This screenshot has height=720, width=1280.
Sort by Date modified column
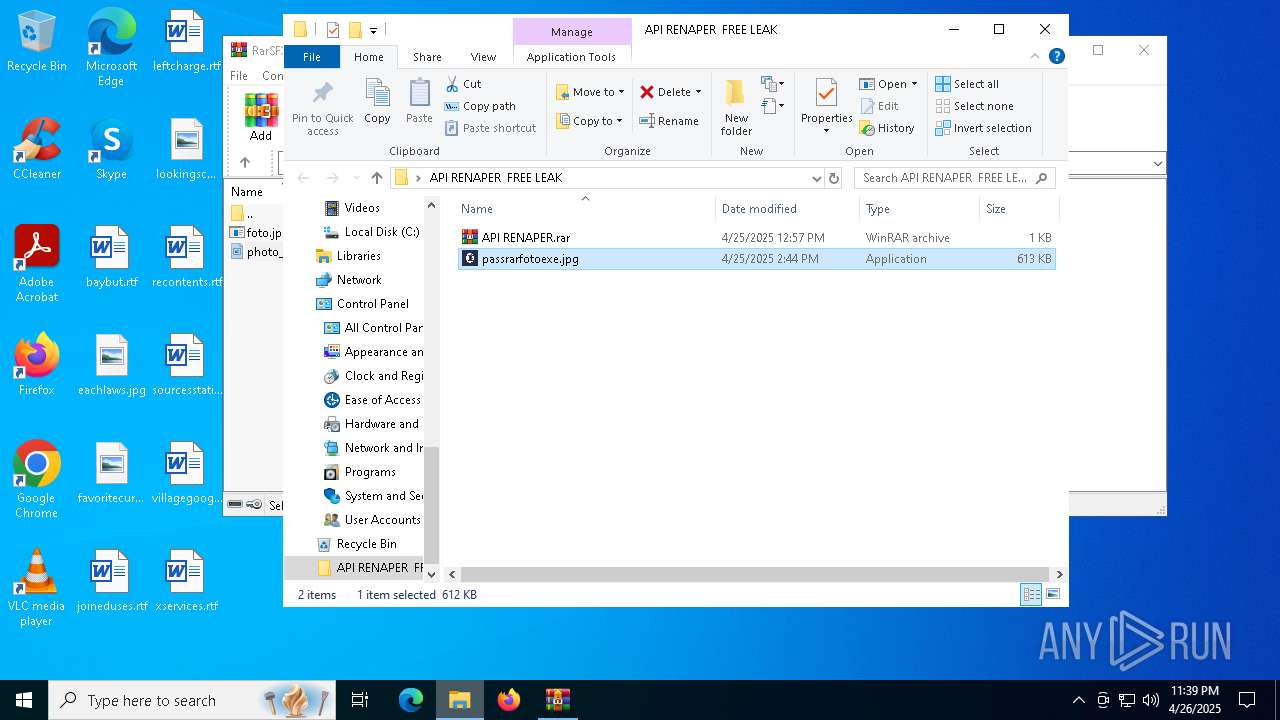coord(787,208)
